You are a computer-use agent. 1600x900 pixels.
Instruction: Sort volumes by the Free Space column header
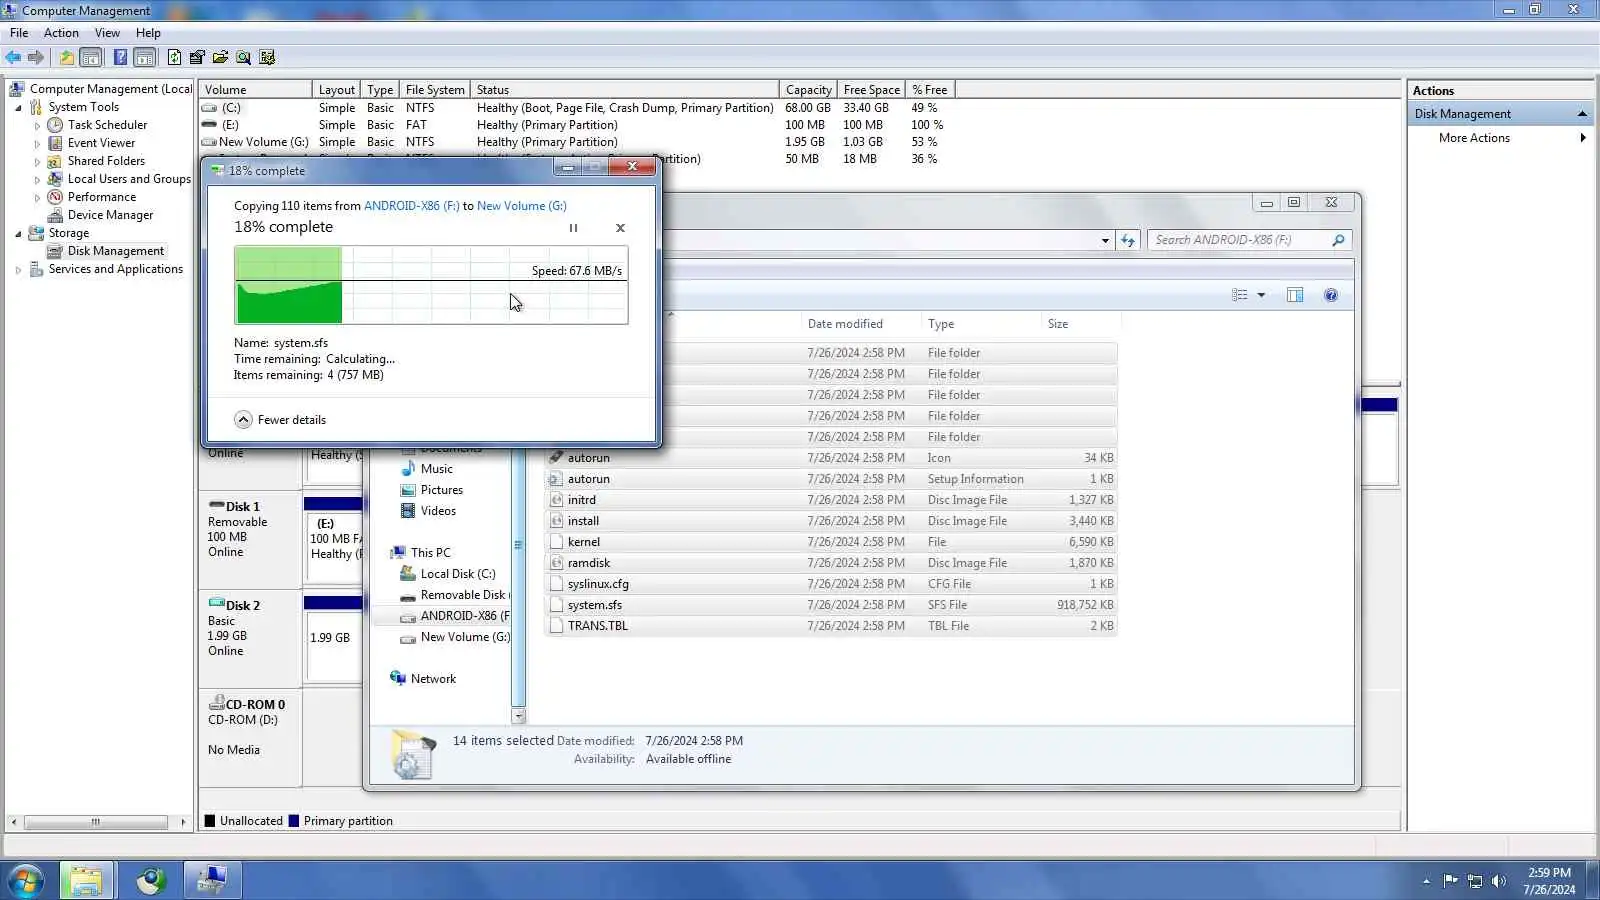871,90
